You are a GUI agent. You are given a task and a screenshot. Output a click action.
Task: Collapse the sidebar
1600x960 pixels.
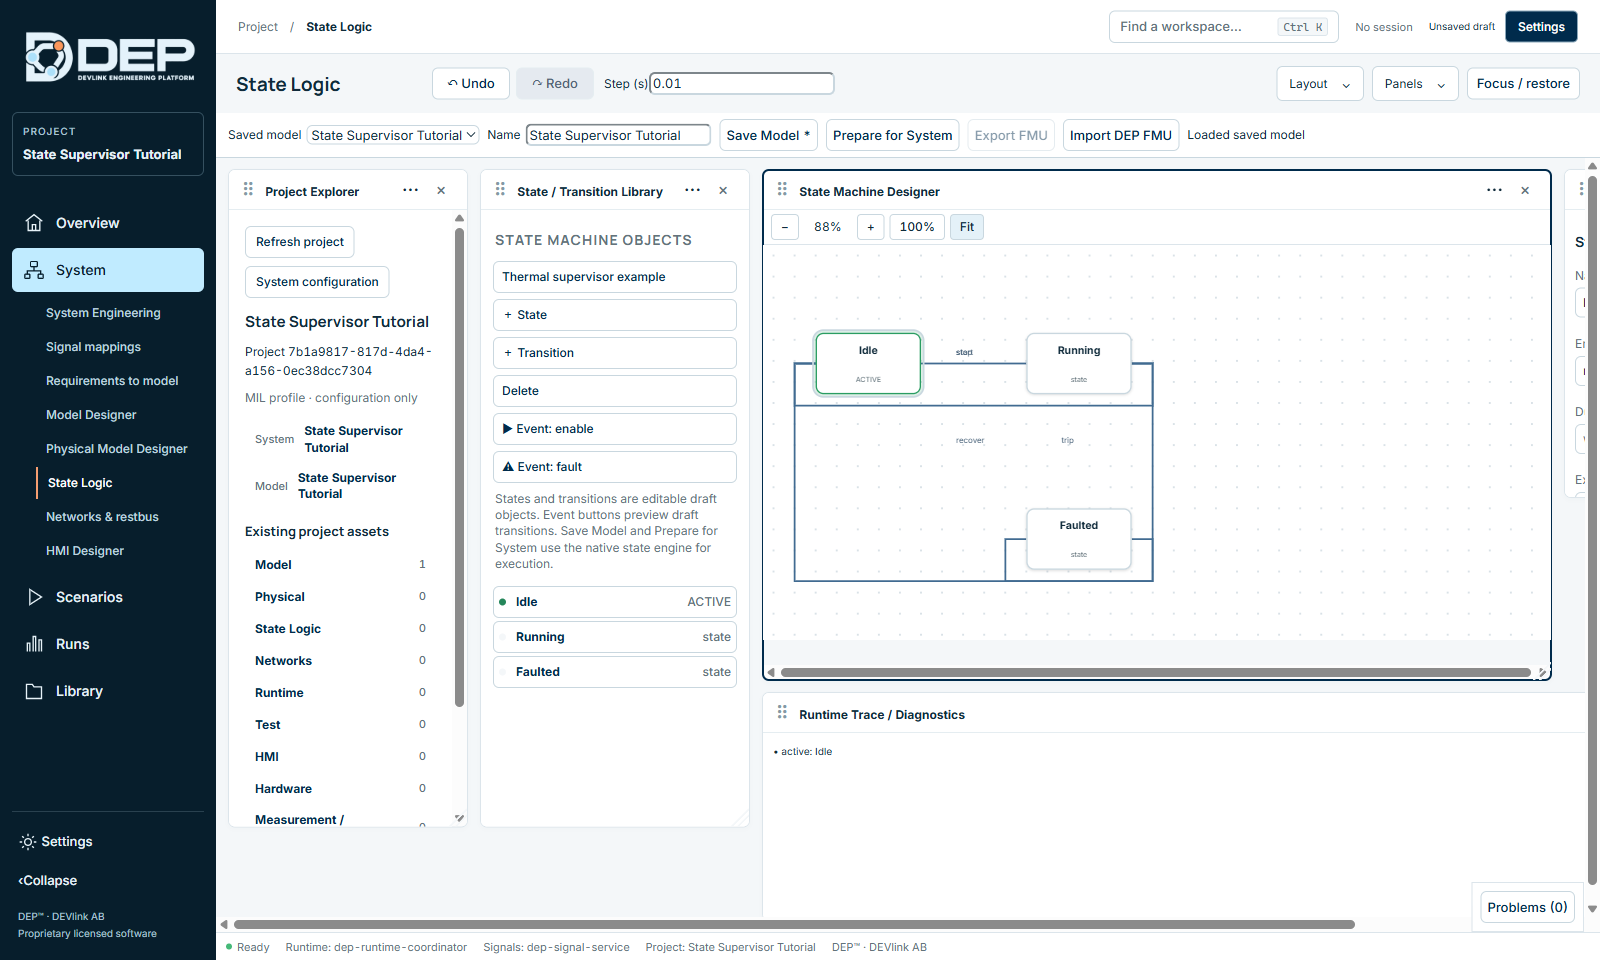pyautogui.click(x=48, y=881)
